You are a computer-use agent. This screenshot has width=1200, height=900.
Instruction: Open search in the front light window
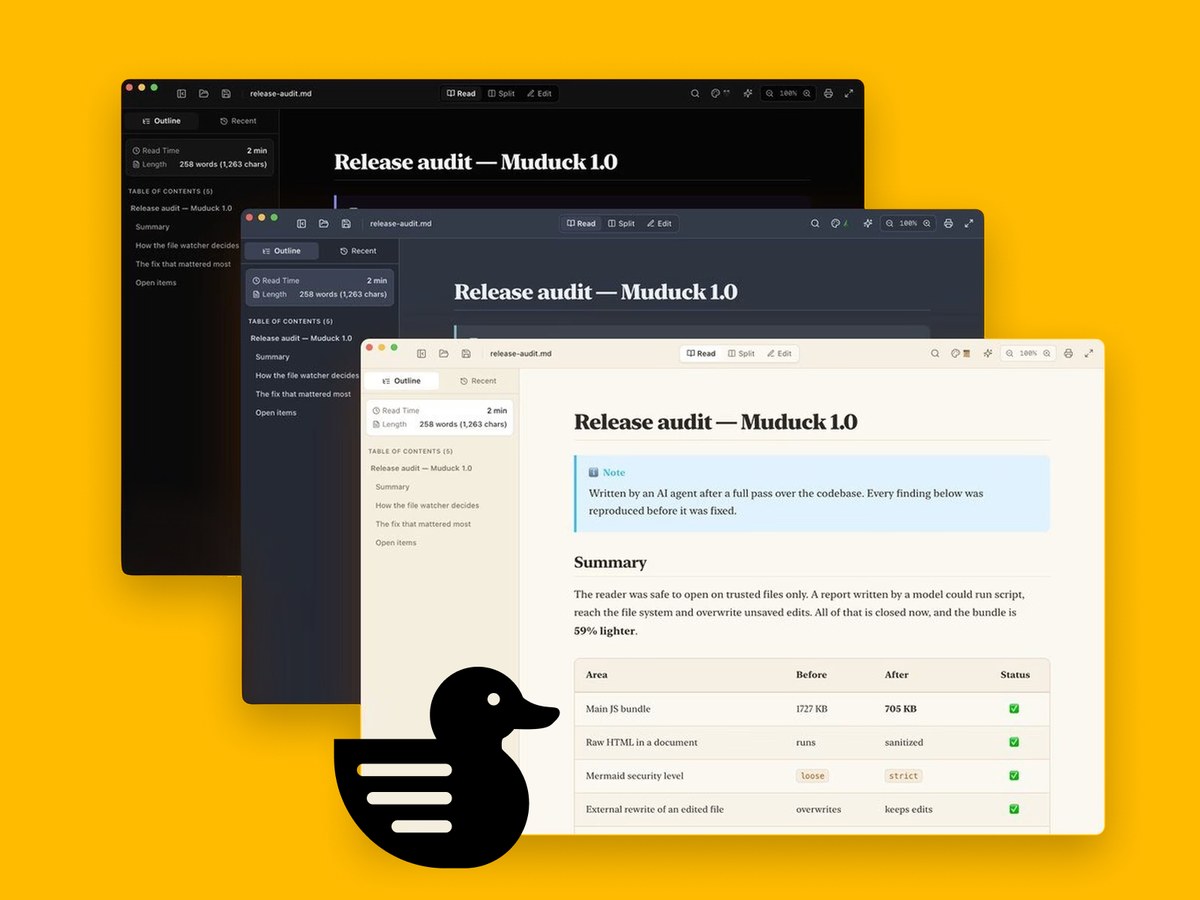935,353
